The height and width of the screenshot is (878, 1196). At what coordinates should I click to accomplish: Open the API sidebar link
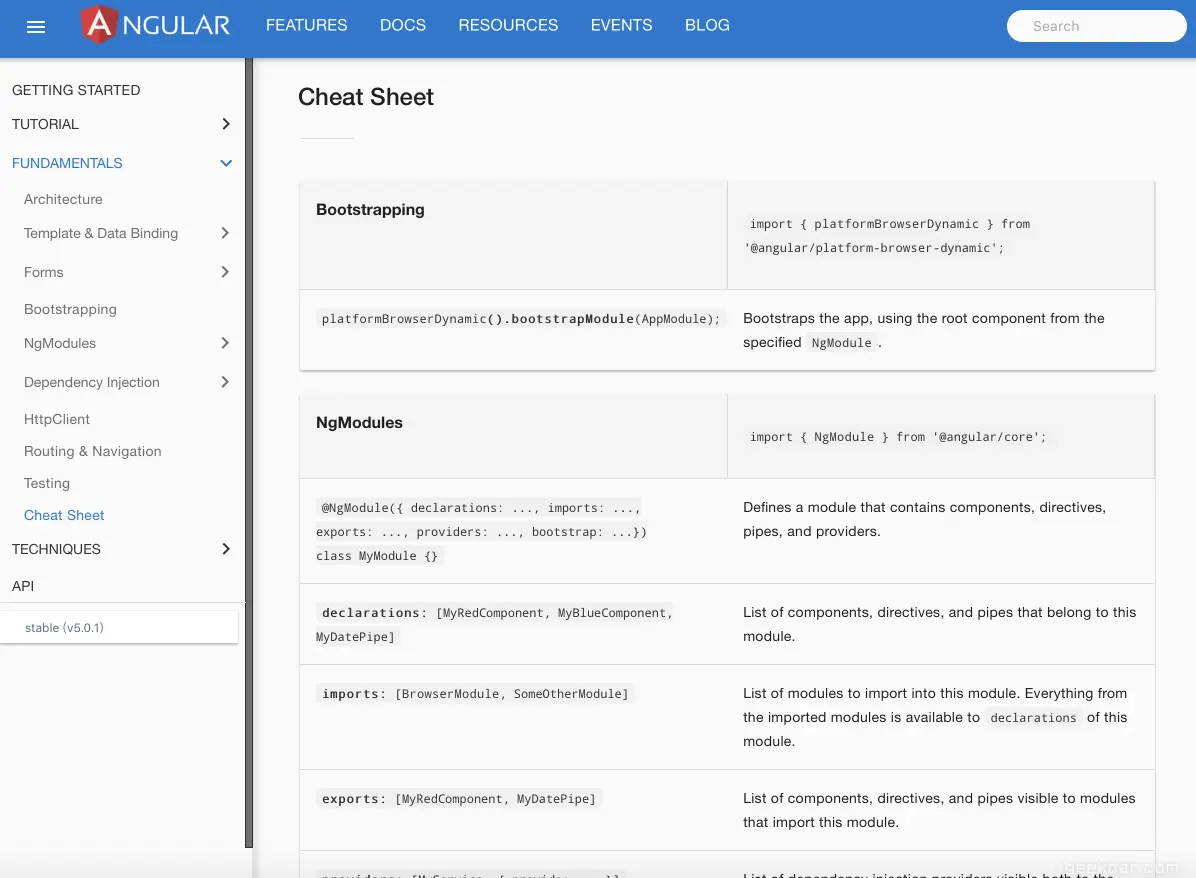tap(23, 586)
